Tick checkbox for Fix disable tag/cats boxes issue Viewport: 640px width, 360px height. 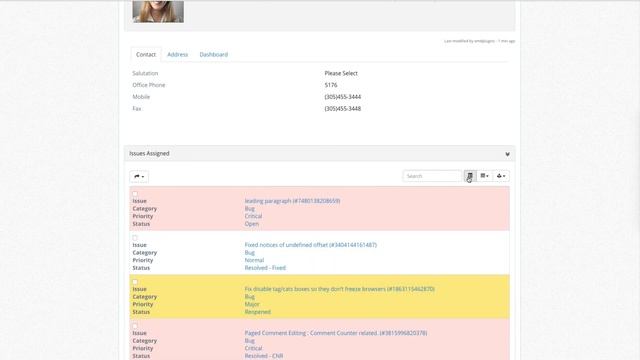tap(135, 282)
